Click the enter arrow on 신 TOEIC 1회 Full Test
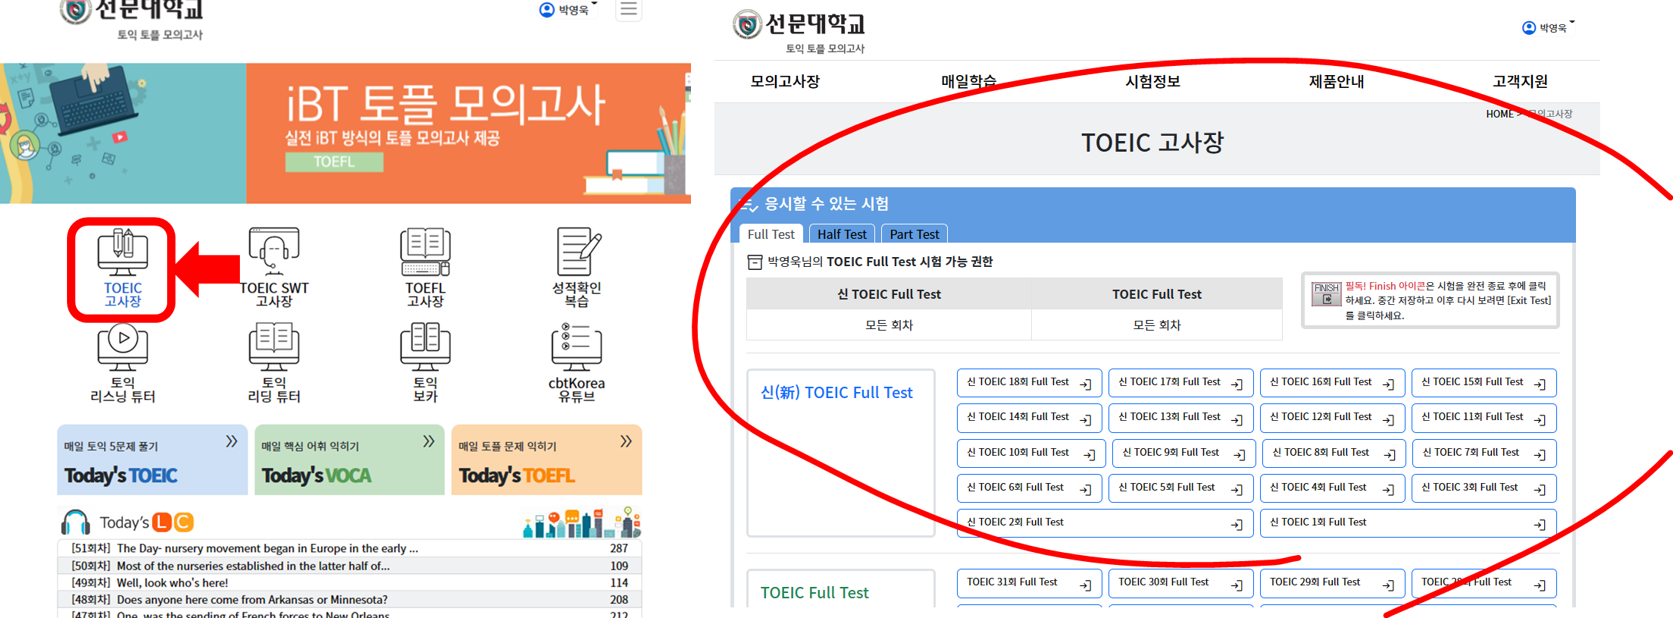Image resolution: width=1673 pixels, height=618 pixels. click(x=1539, y=524)
